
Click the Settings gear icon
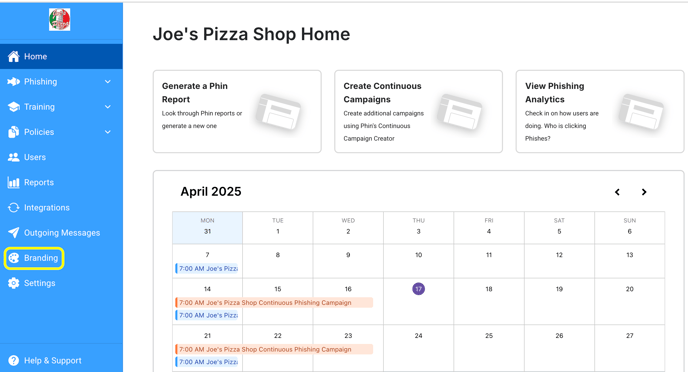14,283
